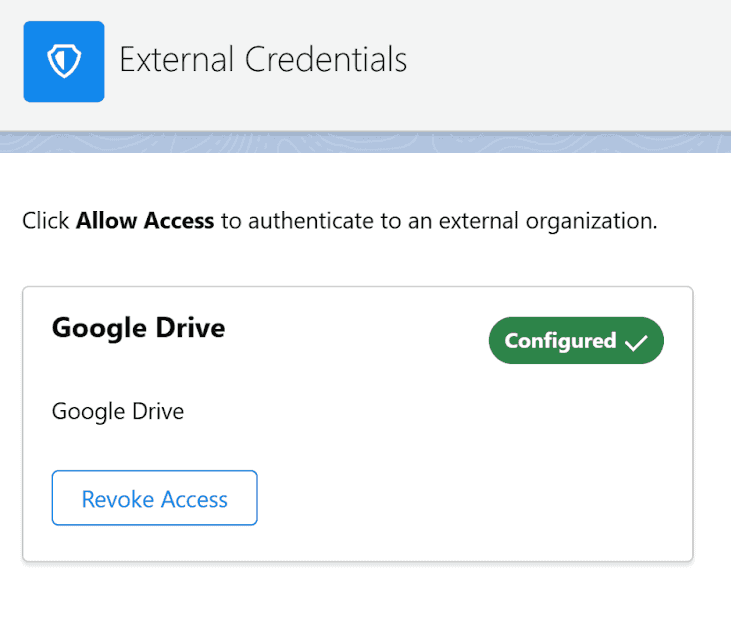Image resolution: width=731 pixels, height=637 pixels.
Task: Click the word "Click" starting the instruction
Action: click(46, 221)
